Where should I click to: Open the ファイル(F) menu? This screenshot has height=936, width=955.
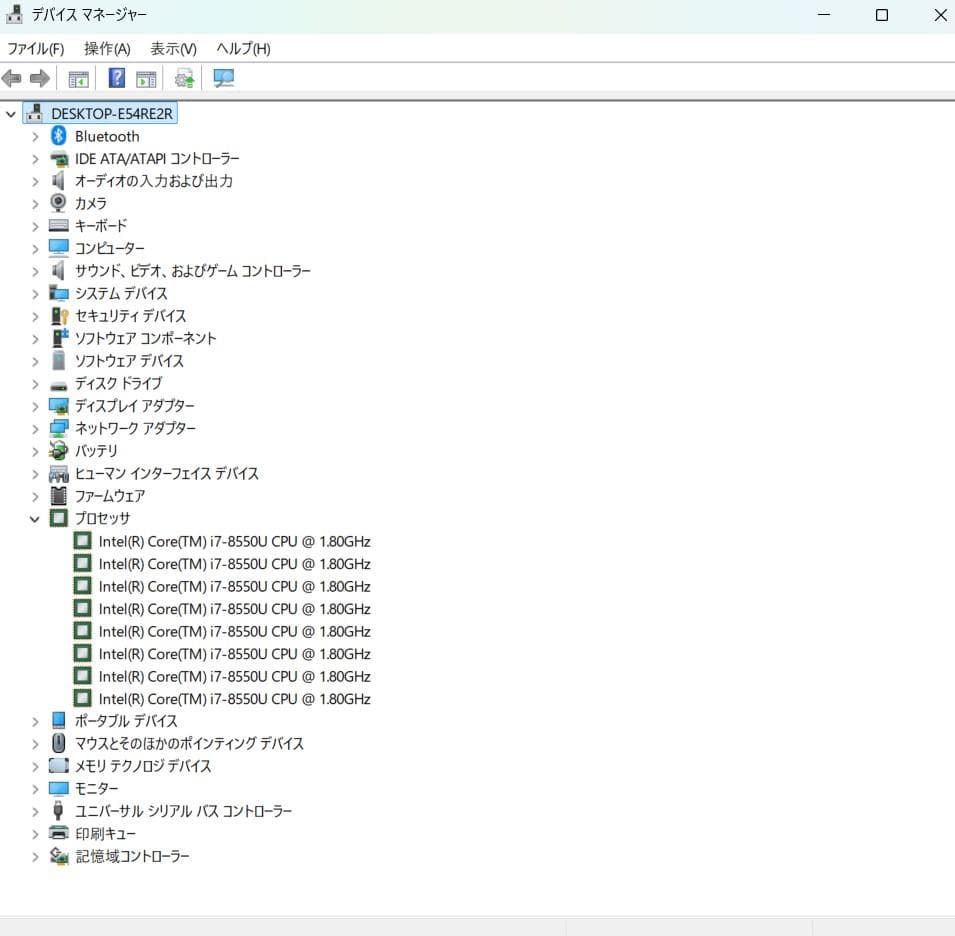pyautogui.click(x=36, y=48)
